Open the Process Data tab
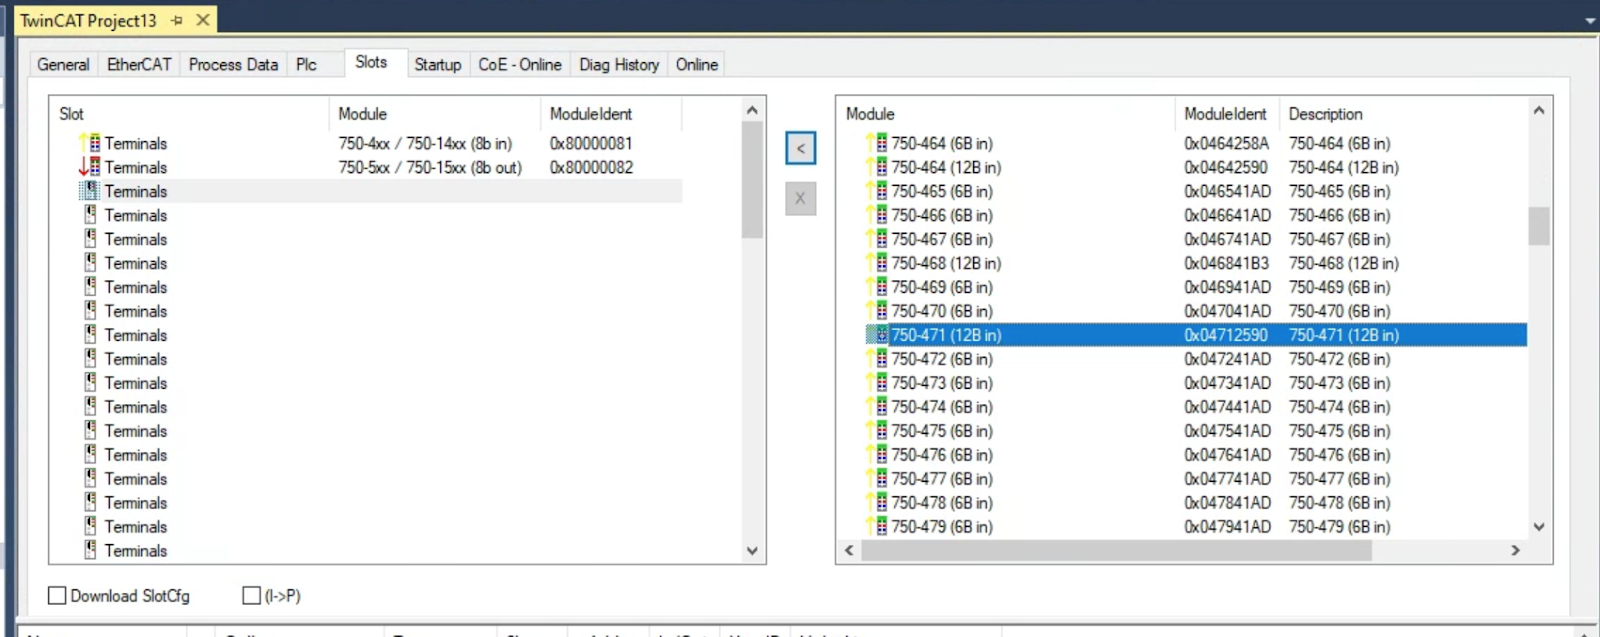Viewport: 1600px width, 637px height. point(233,65)
